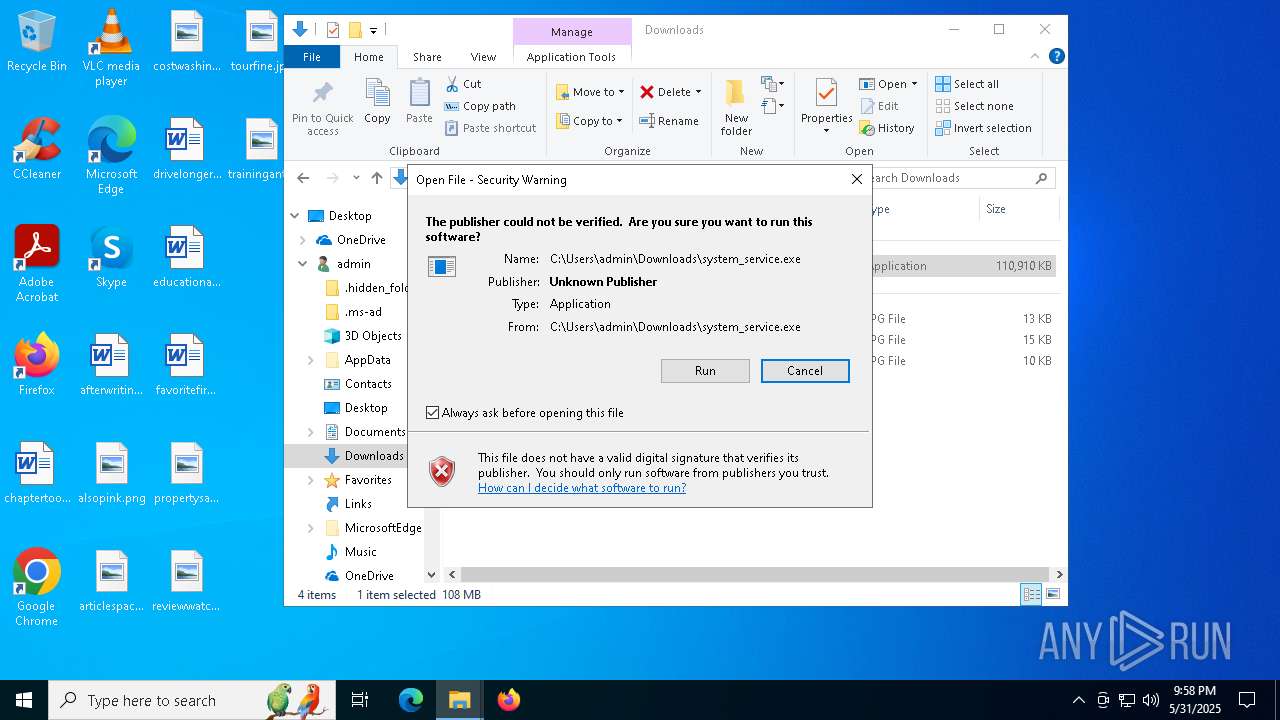Image resolution: width=1280 pixels, height=720 pixels.
Task: Select Music in navigation tree
Action: pyautogui.click(x=350, y=552)
